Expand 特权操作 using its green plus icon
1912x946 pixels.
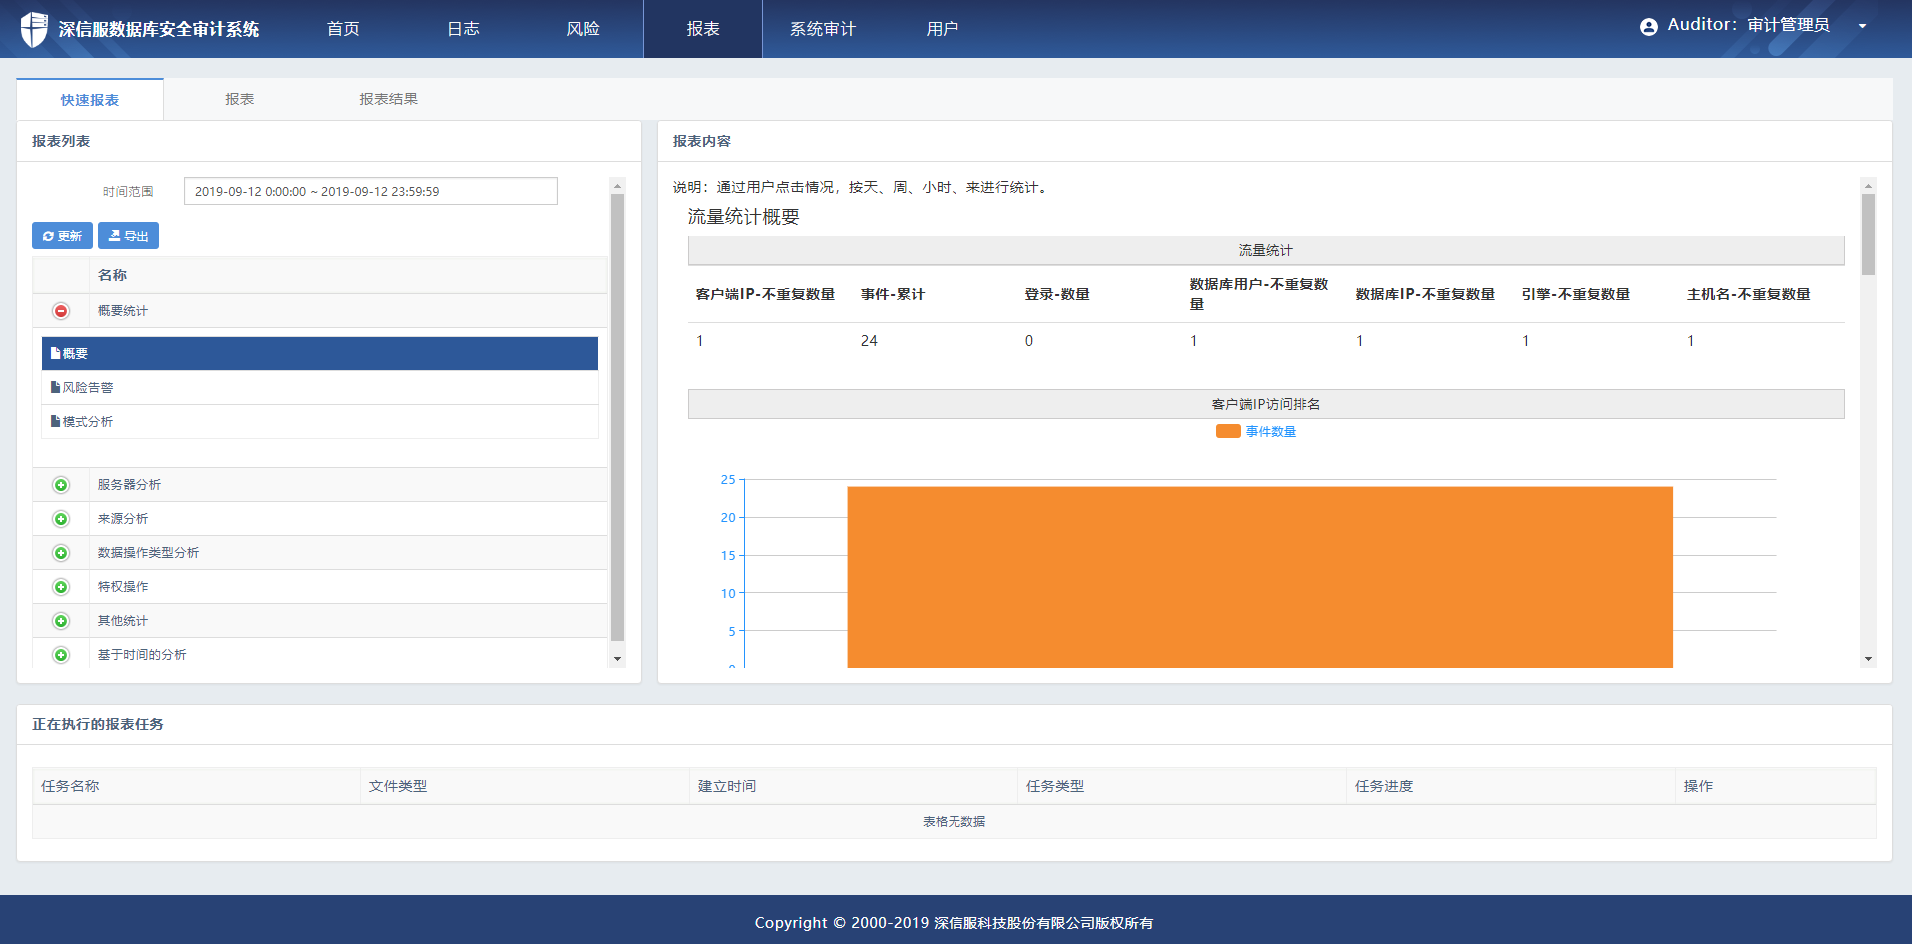[61, 587]
